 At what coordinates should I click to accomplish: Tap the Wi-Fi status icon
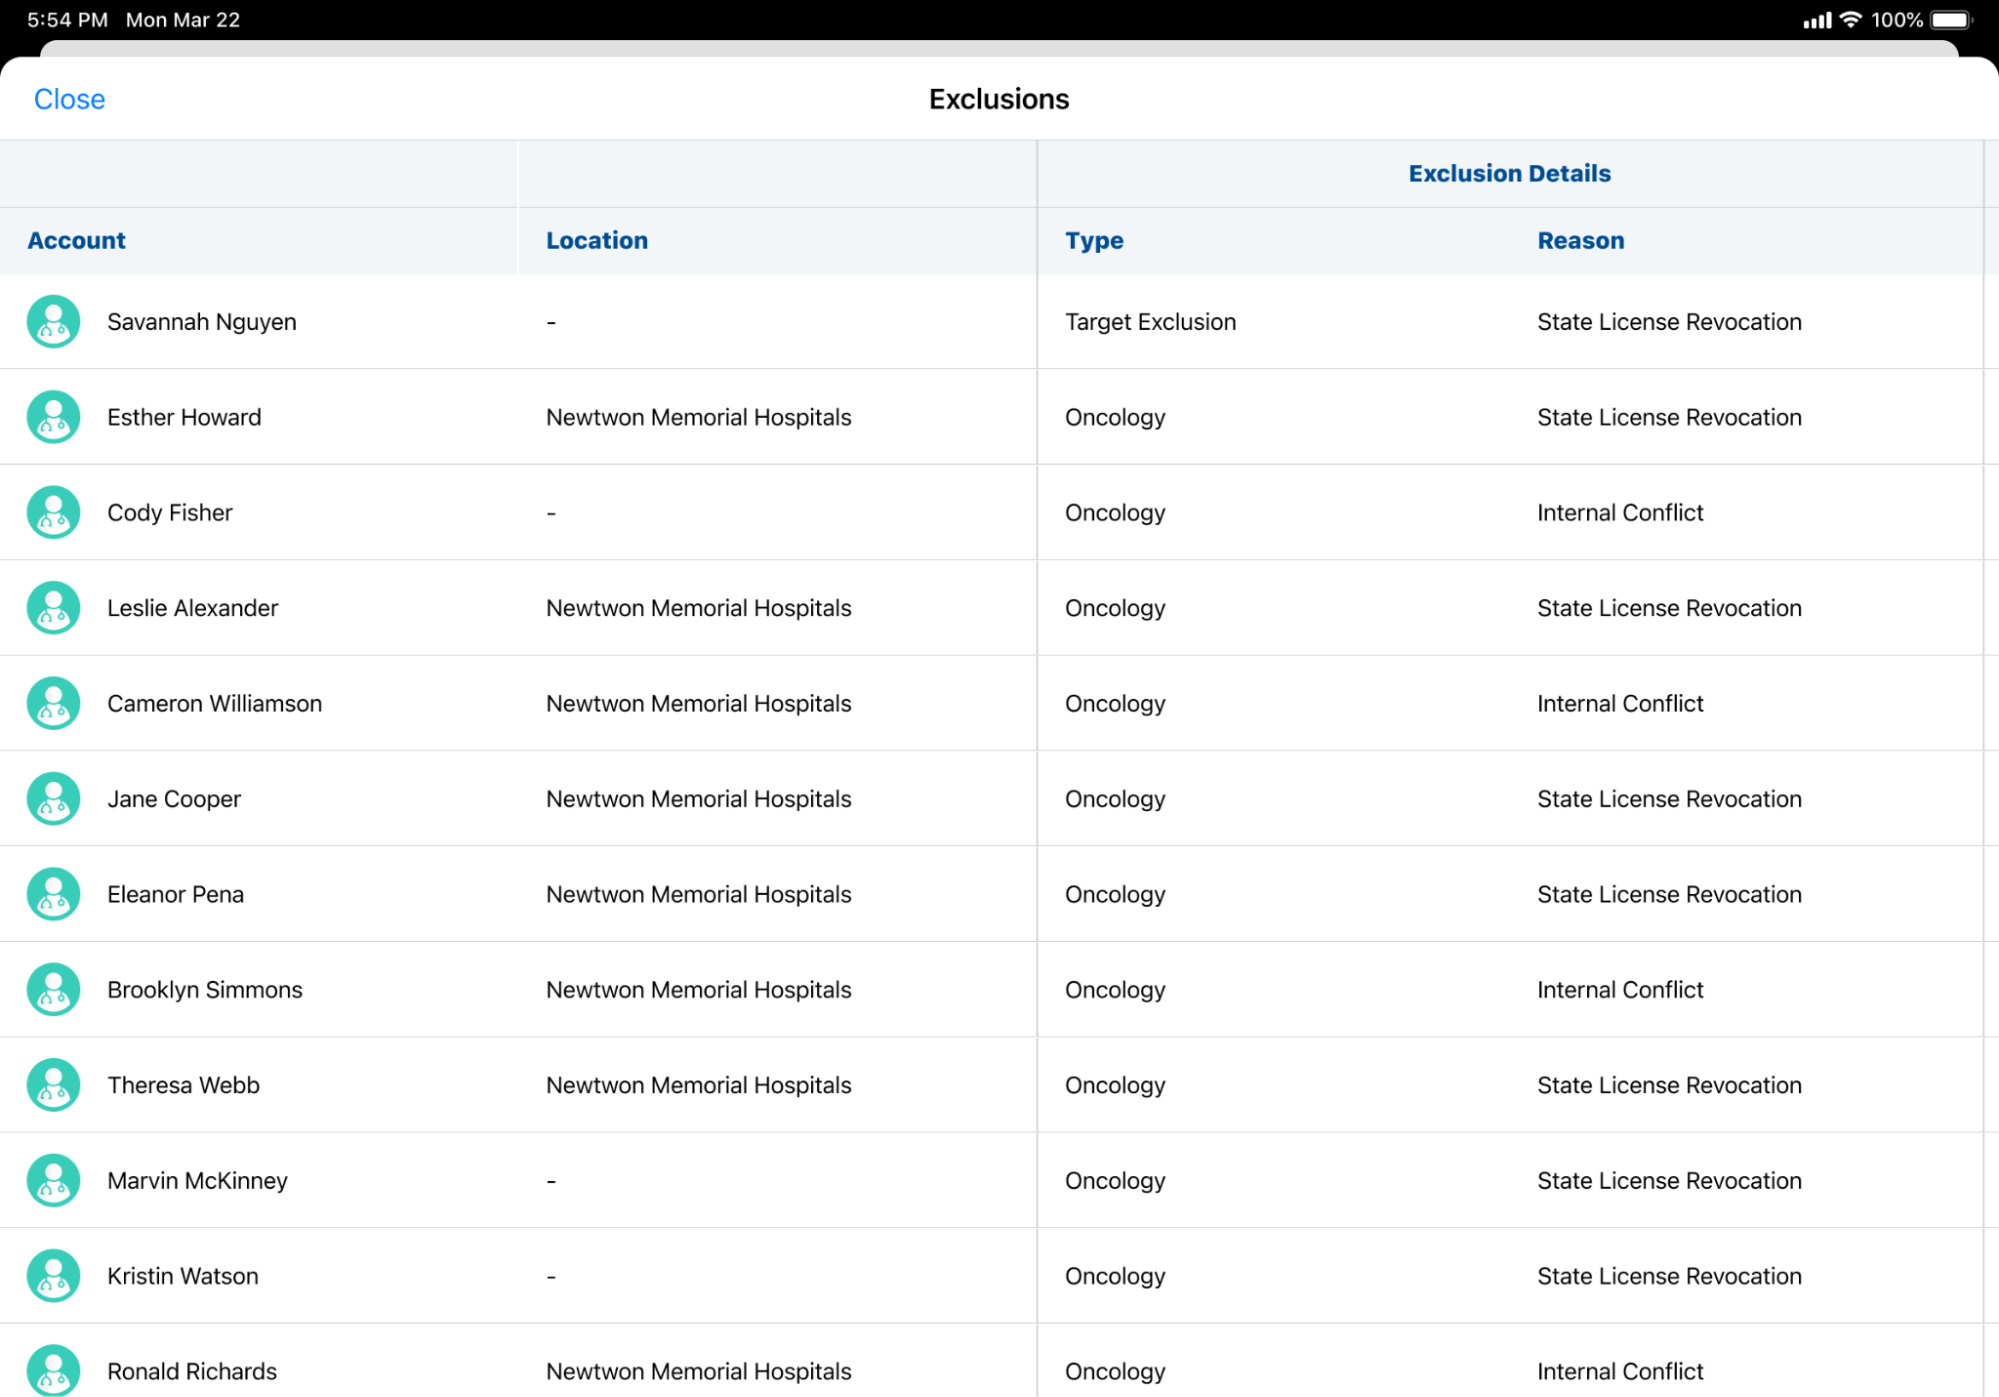click(1850, 20)
